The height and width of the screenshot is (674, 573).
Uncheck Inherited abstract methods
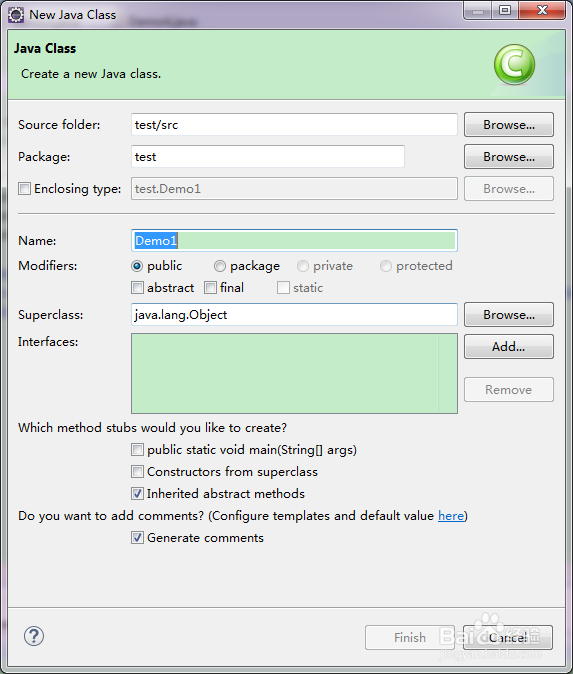tap(138, 493)
